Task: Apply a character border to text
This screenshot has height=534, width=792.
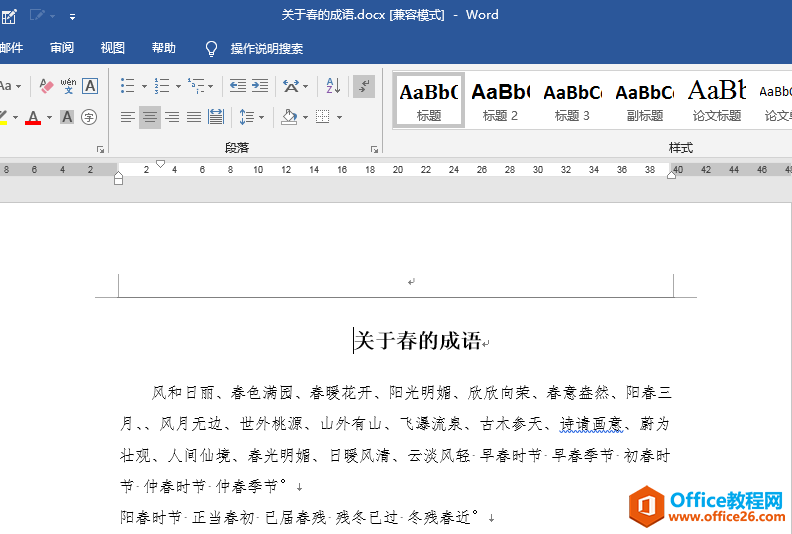Action: 90,86
